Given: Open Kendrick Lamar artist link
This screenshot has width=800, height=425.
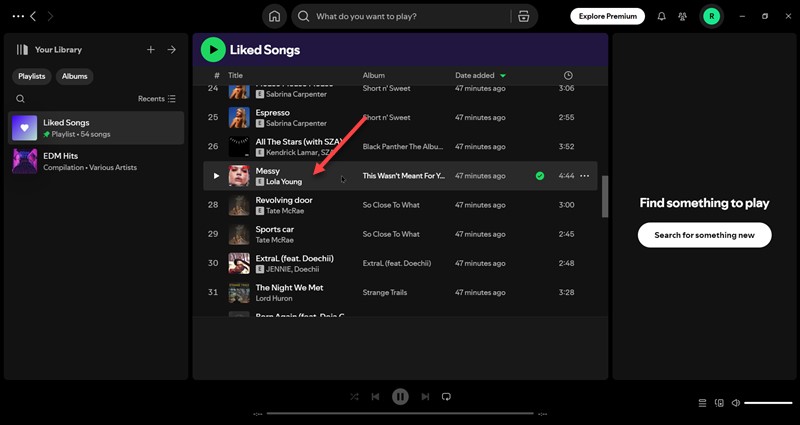Looking at the screenshot, I should pyautogui.click(x=292, y=153).
